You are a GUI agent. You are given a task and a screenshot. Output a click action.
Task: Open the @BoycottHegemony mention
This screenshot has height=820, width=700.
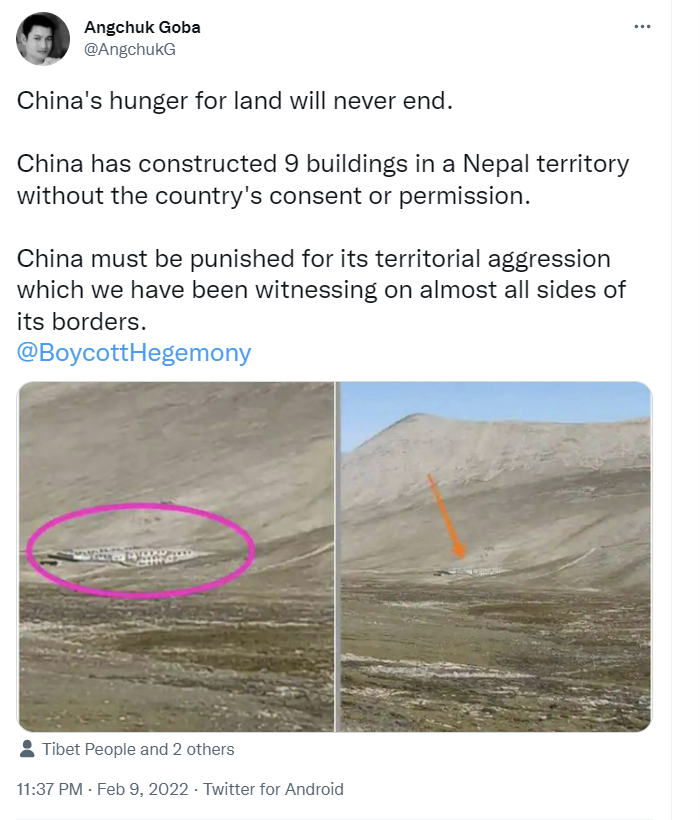134,352
